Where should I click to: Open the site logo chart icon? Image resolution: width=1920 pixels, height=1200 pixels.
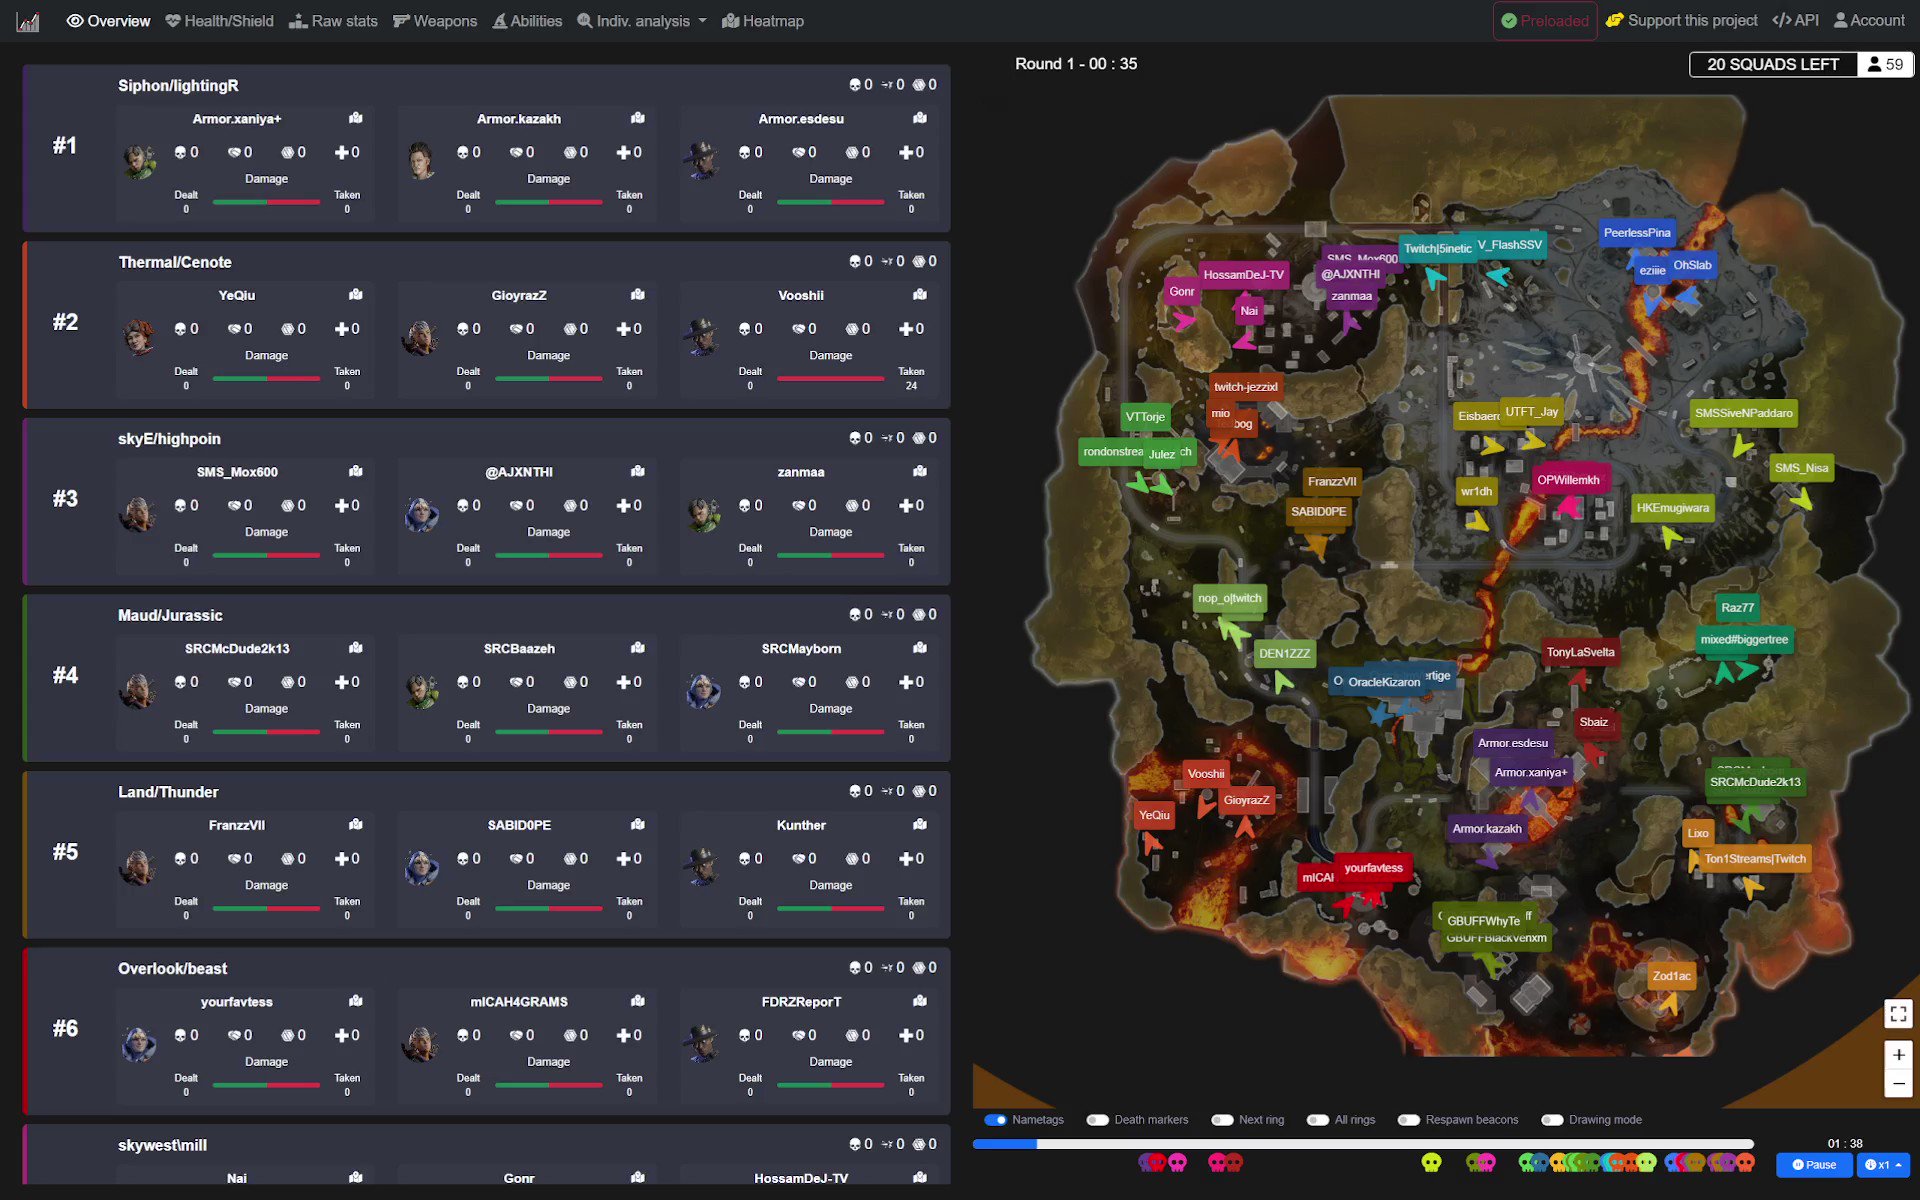28,21
